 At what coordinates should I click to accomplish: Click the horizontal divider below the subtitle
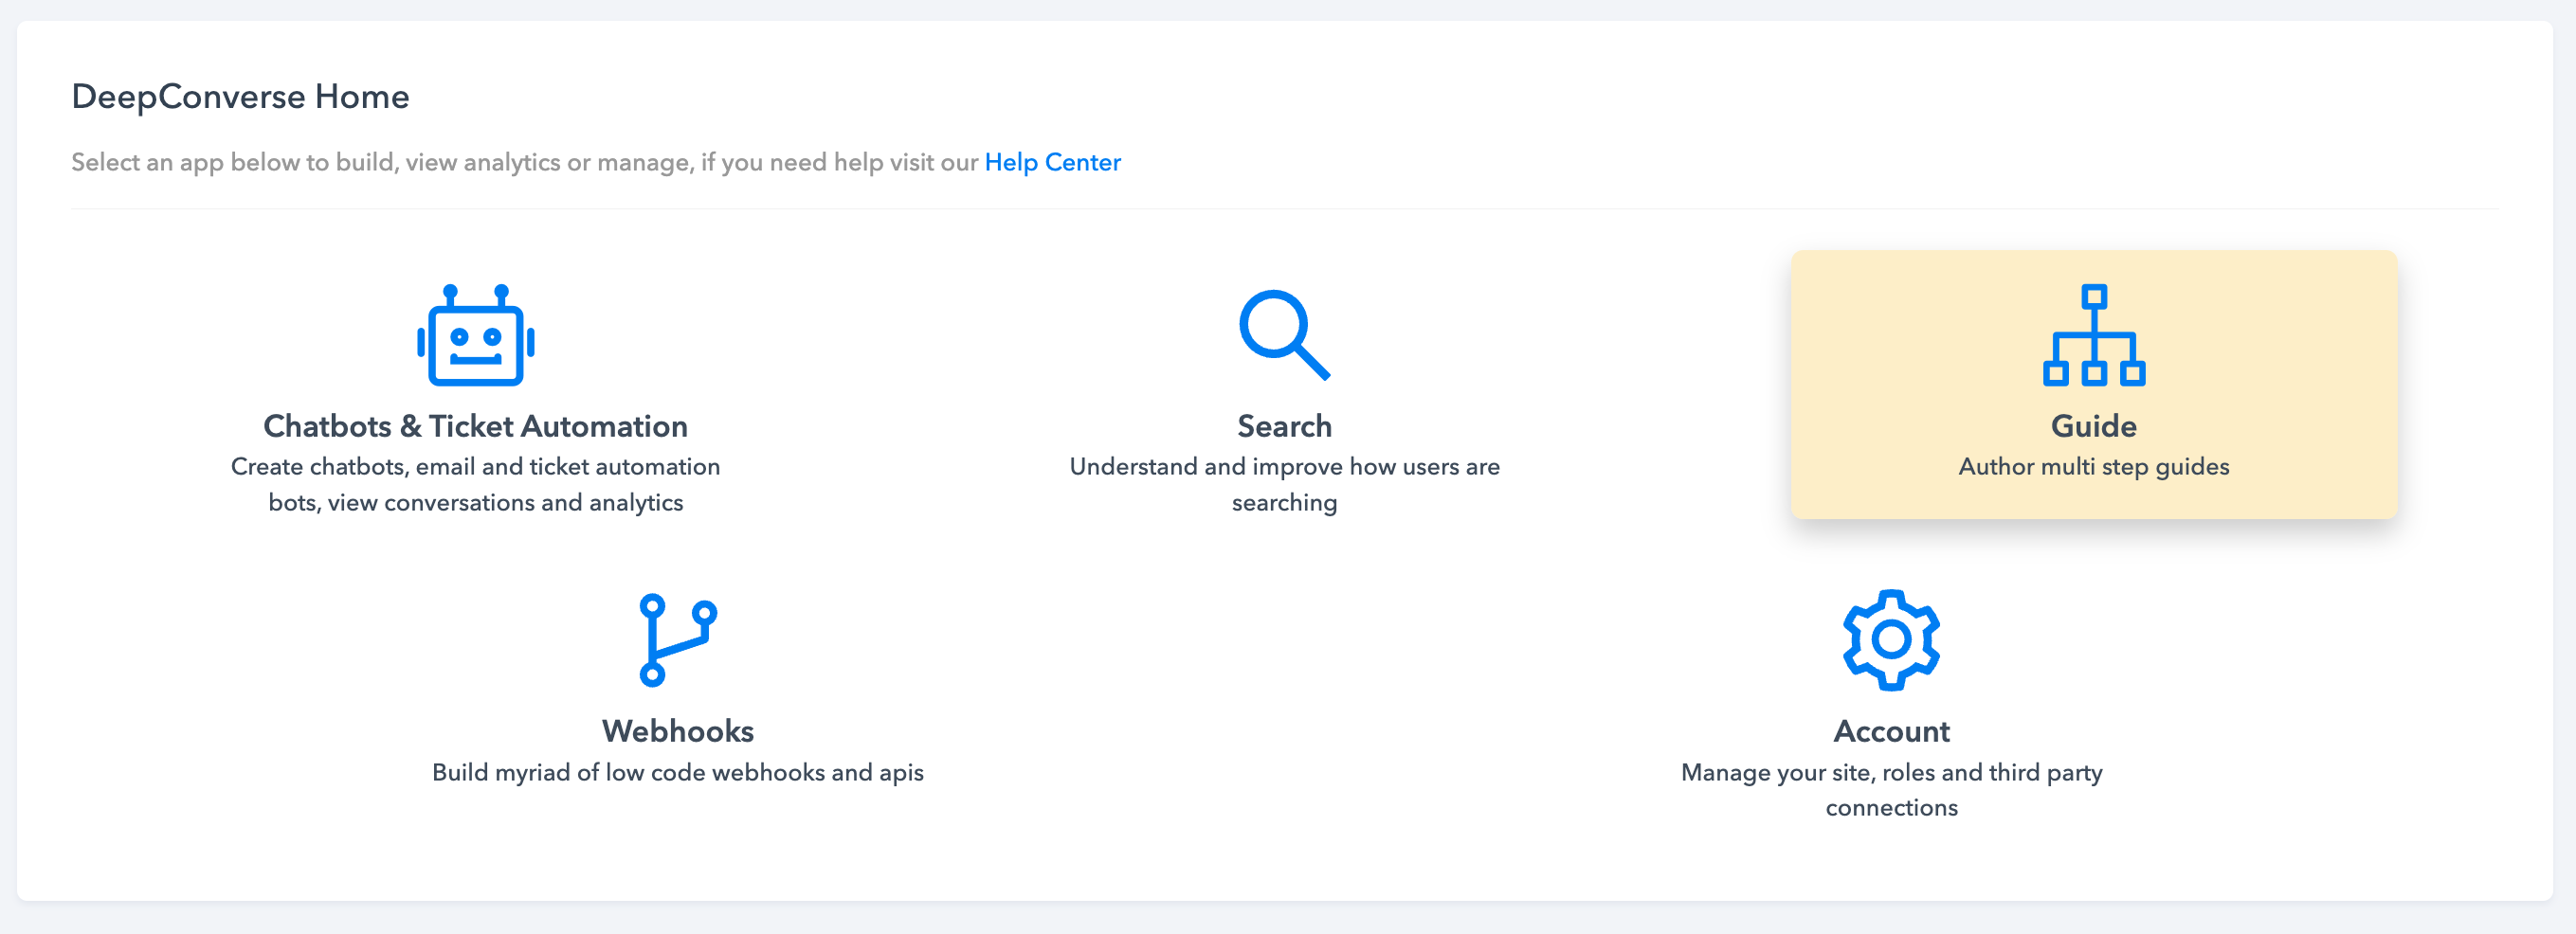[1284, 209]
